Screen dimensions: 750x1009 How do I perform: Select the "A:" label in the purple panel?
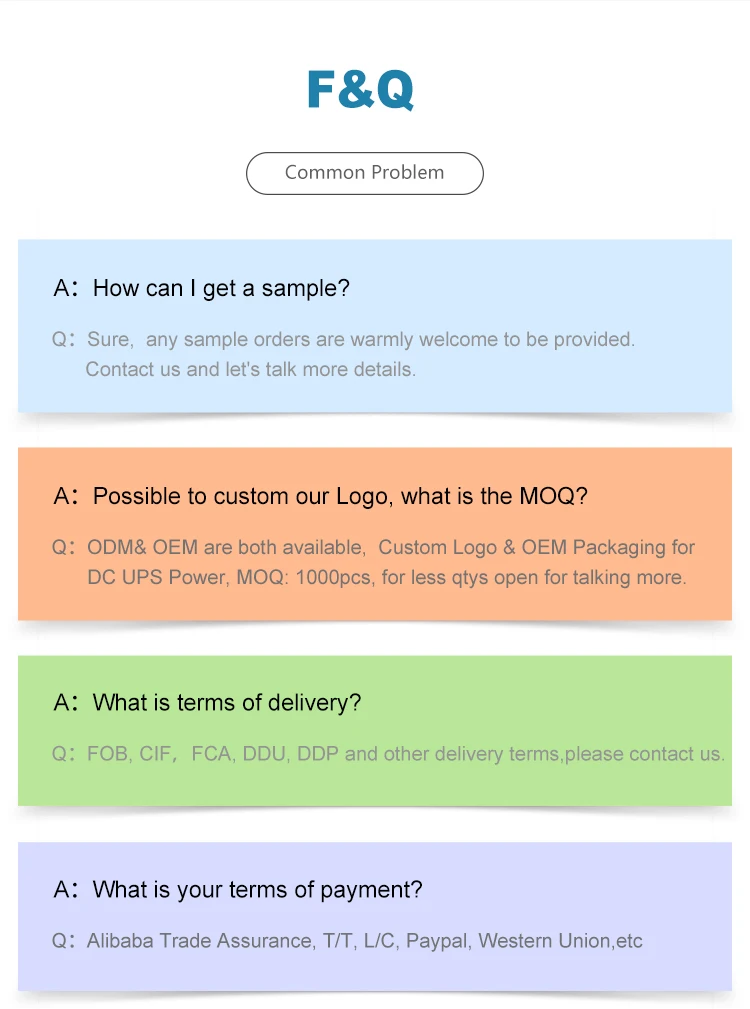(65, 890)
